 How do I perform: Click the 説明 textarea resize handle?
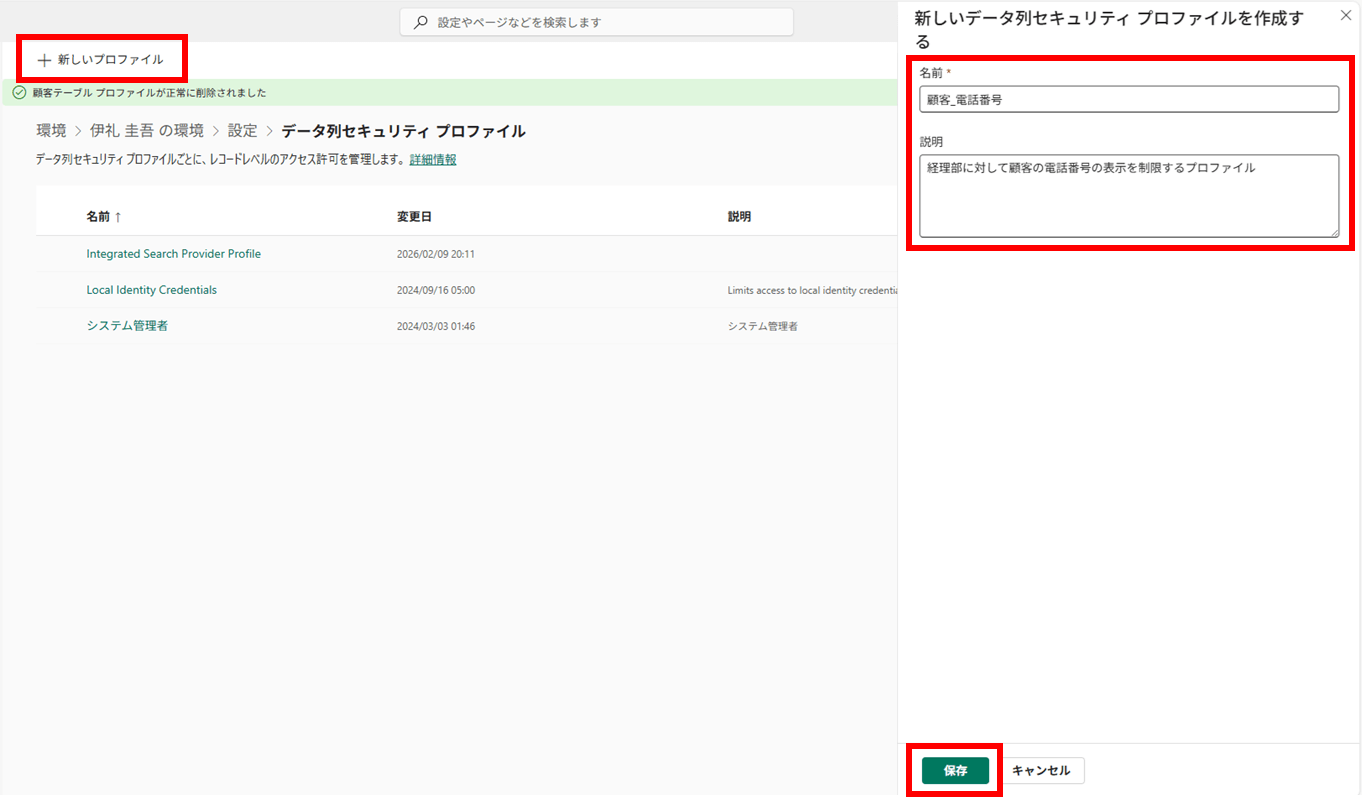[1333, 231]
